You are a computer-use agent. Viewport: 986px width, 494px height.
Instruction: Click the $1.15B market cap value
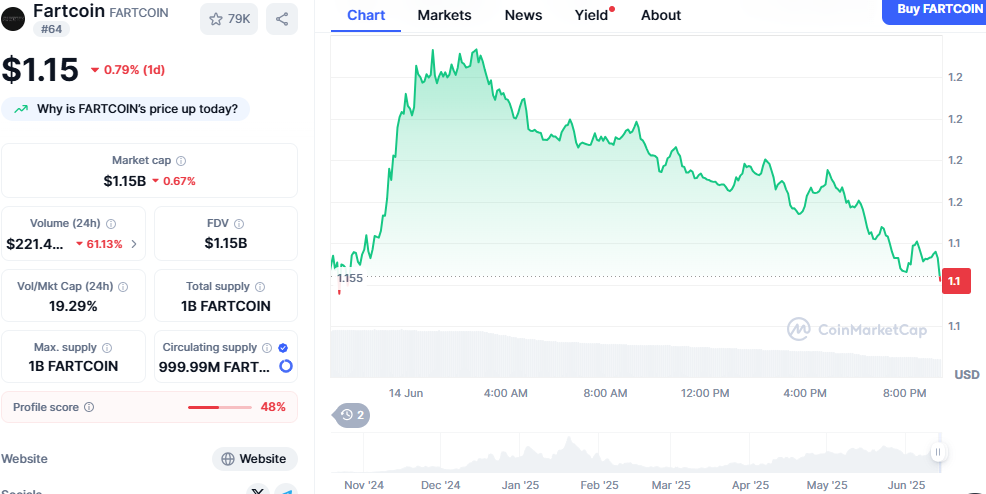click(125, 181)
